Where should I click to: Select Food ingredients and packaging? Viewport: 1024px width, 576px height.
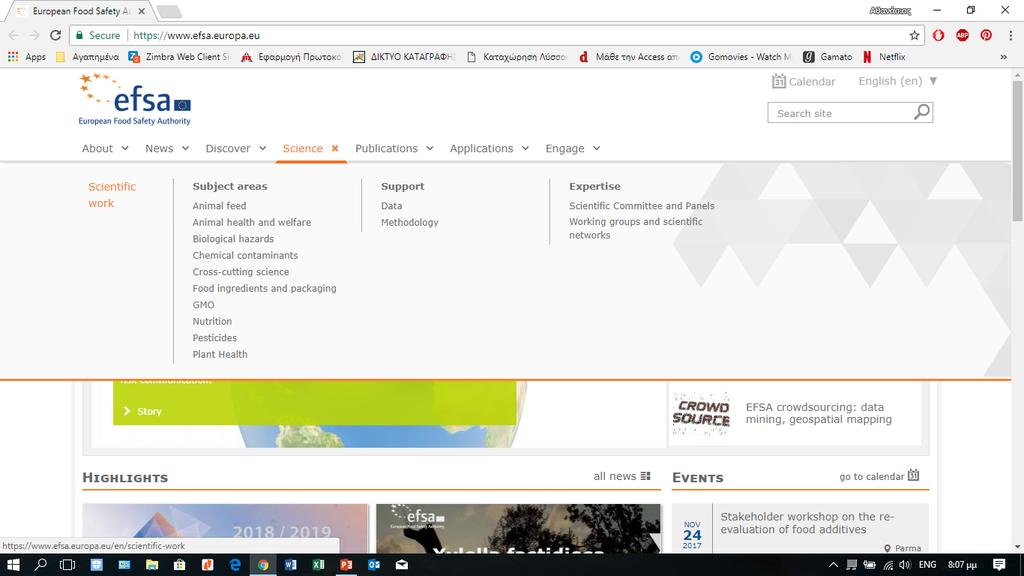click(x=264, y=288)
